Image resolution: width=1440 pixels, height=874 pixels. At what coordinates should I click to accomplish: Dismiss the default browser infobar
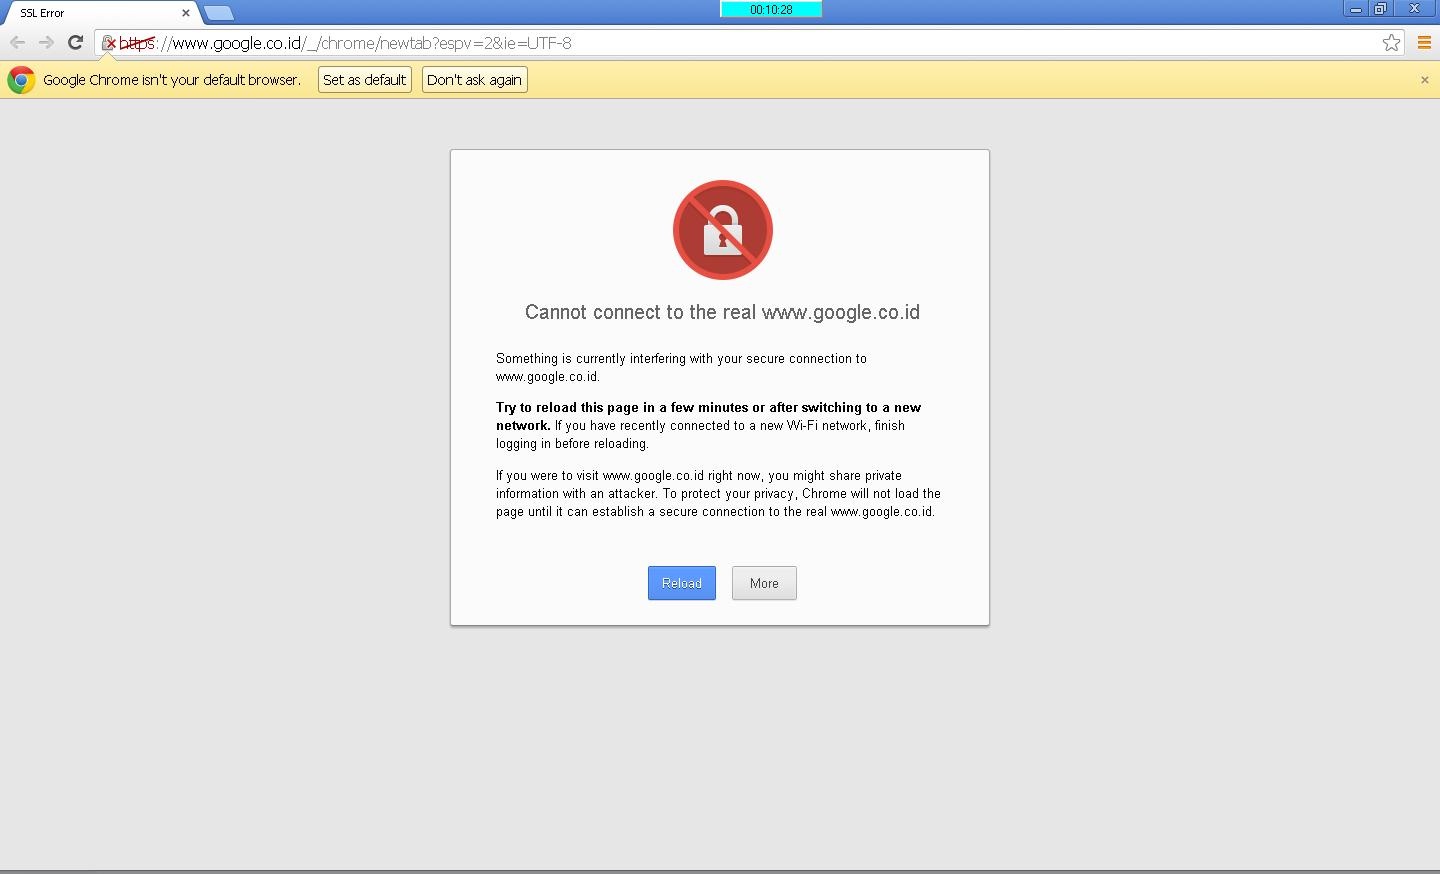tap(1424, 79)
